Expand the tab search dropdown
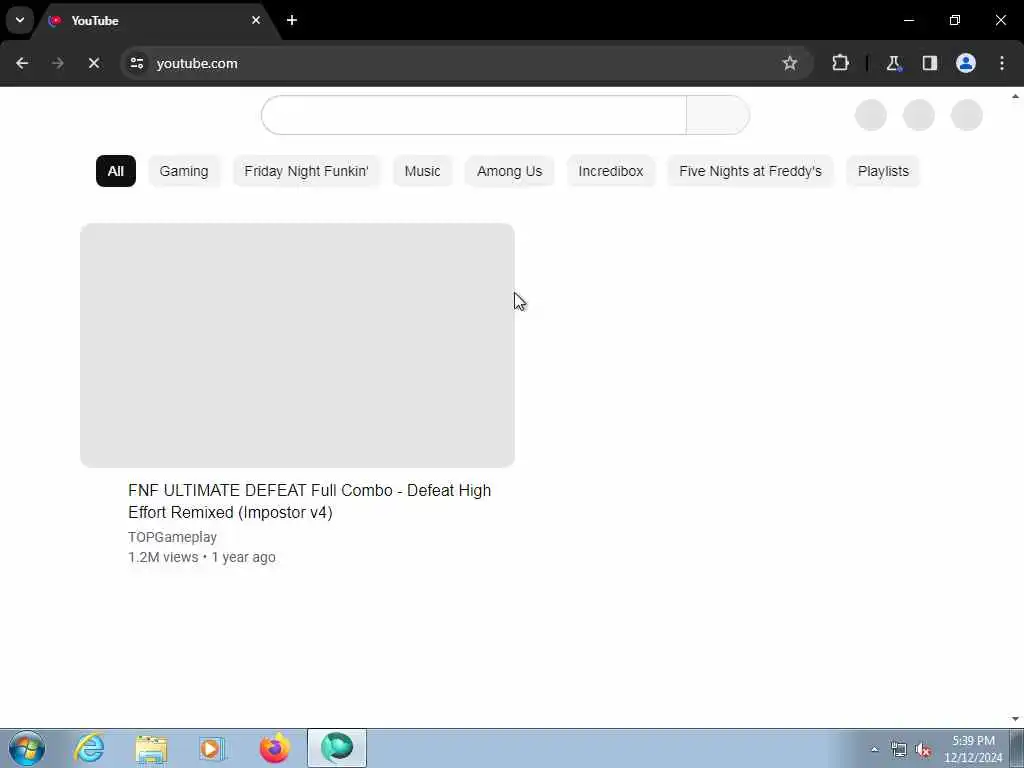This screenshot has width=1024, height=768. click(20, 20)
